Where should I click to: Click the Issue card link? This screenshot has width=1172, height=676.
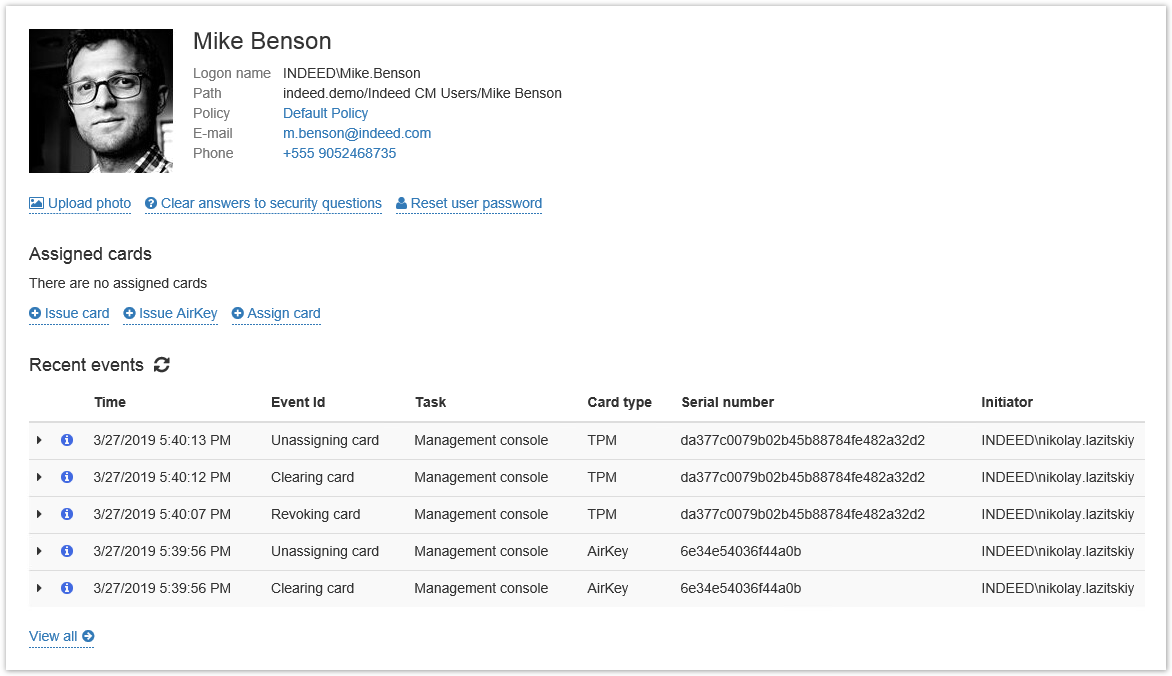pyautogui.click(x=69, y=313)
